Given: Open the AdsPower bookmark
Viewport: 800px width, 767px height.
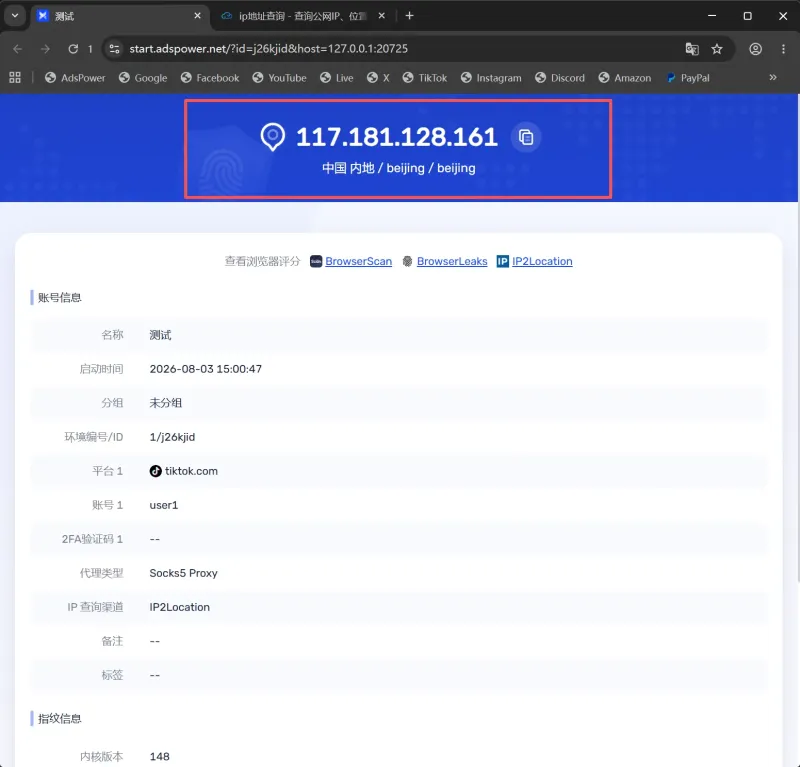Looking at the screenshot, I should (75, 78).
